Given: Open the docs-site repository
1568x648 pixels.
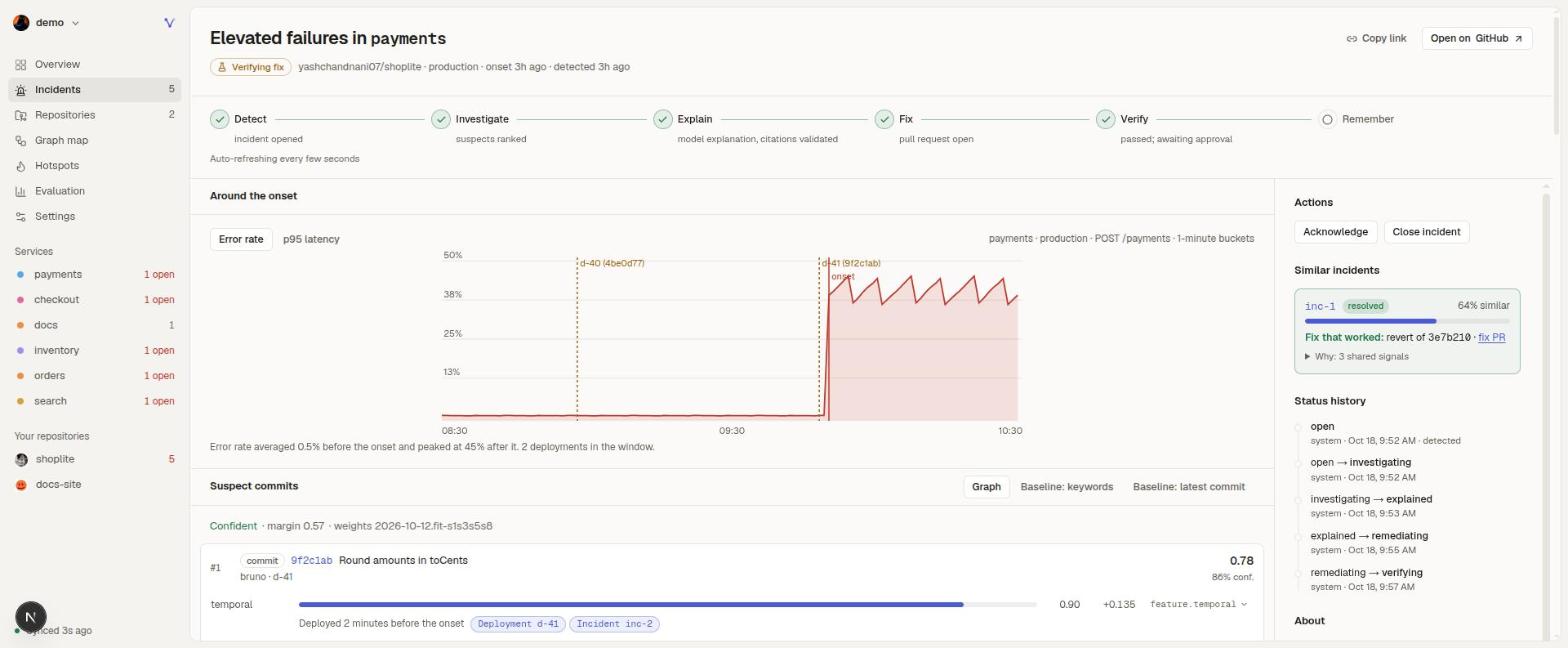Looking at the screenshot, I should 94,485.
